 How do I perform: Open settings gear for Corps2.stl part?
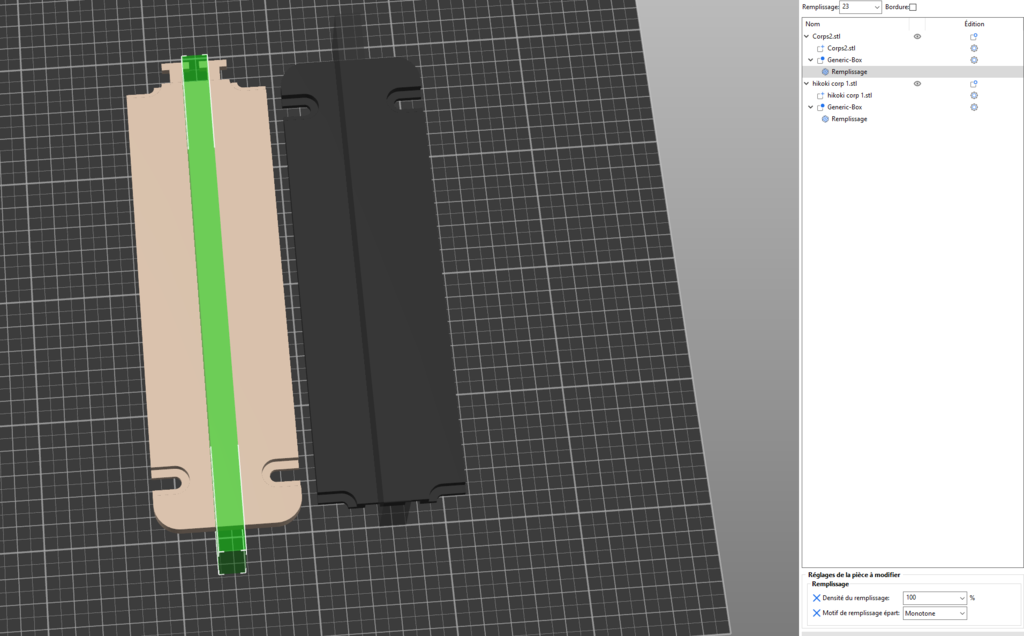coord(973,48)
